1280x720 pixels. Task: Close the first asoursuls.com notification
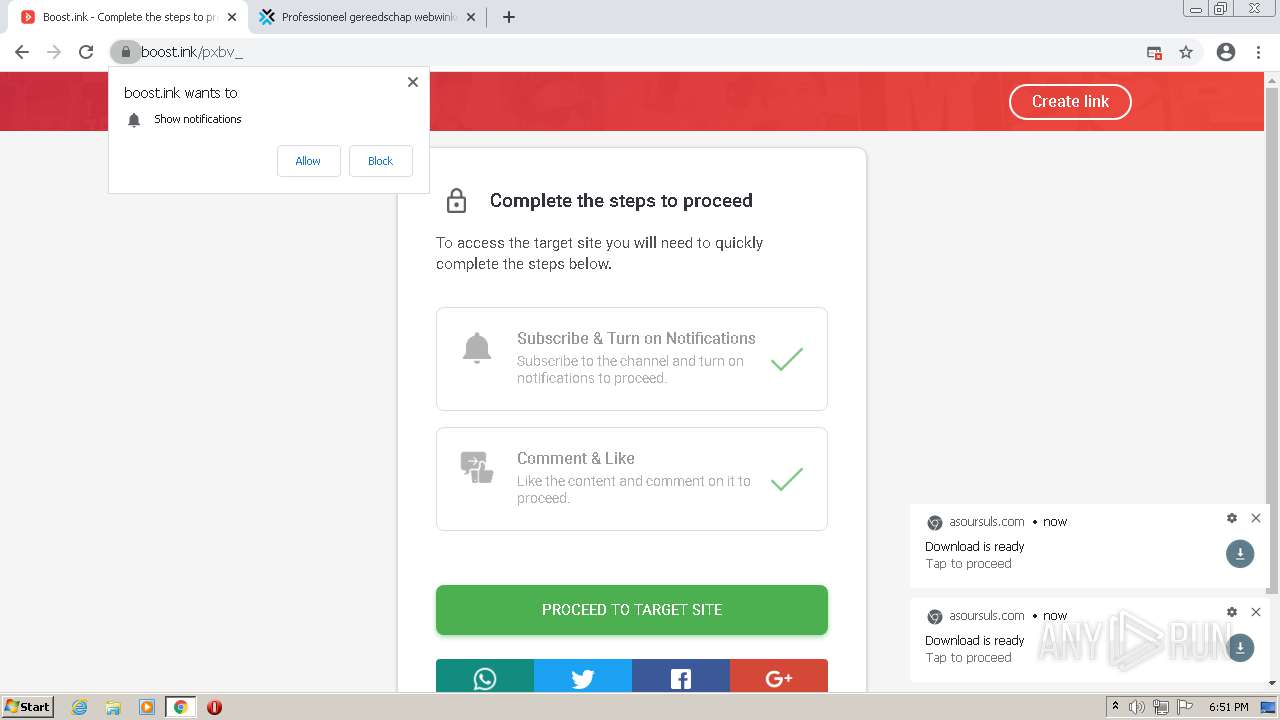click(1256, 518)
